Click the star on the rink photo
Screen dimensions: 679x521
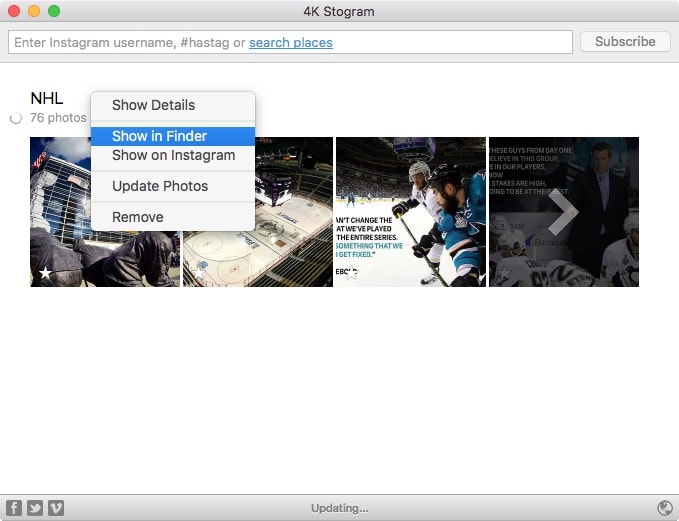(198, 272)
